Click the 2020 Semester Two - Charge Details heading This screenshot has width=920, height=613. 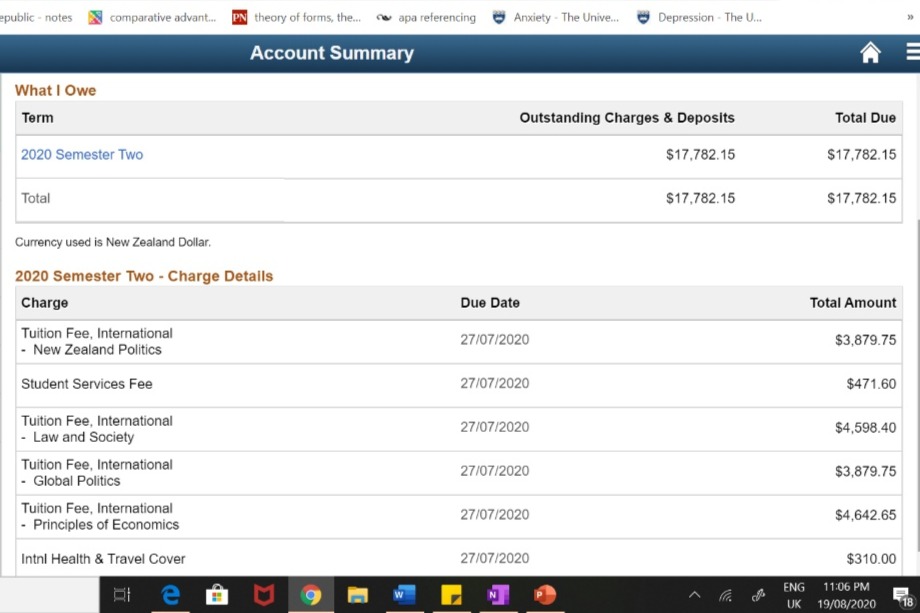144,276
